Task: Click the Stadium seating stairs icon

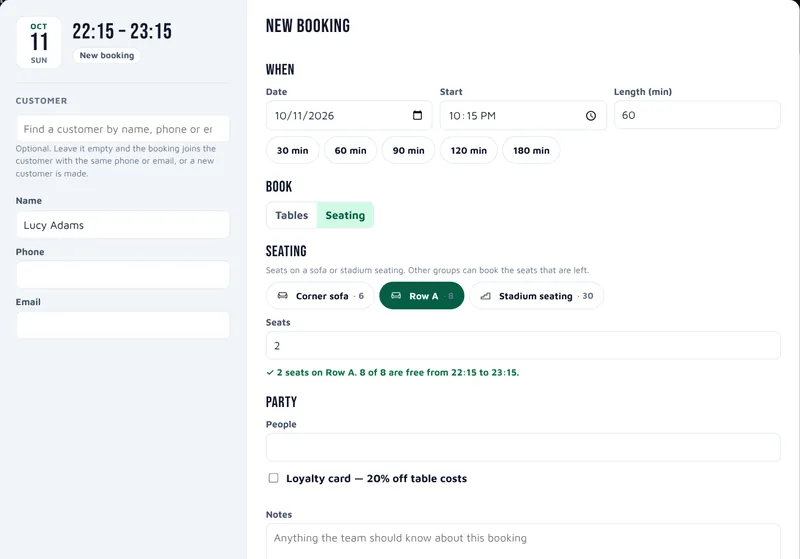Action: (x=486, y=296)
